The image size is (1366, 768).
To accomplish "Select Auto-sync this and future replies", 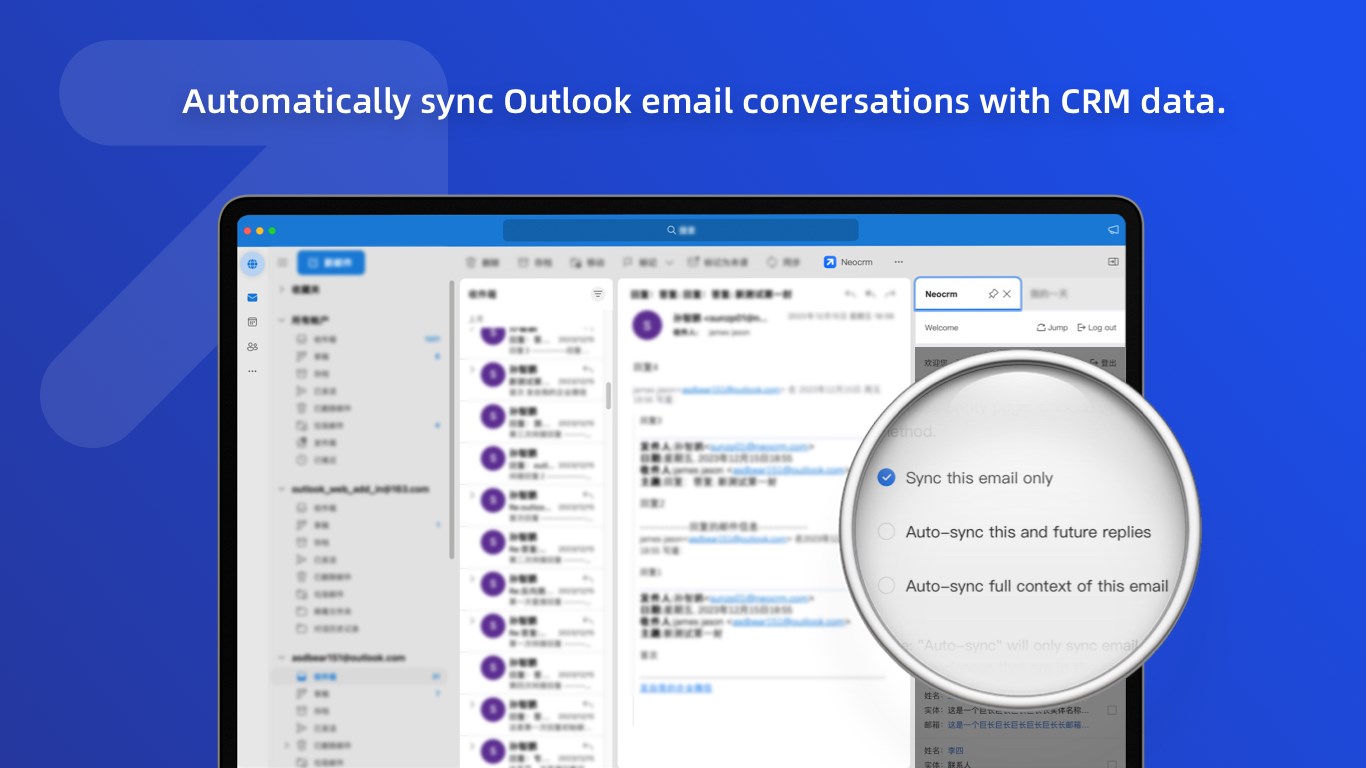I will click(x=1014, y=532).
